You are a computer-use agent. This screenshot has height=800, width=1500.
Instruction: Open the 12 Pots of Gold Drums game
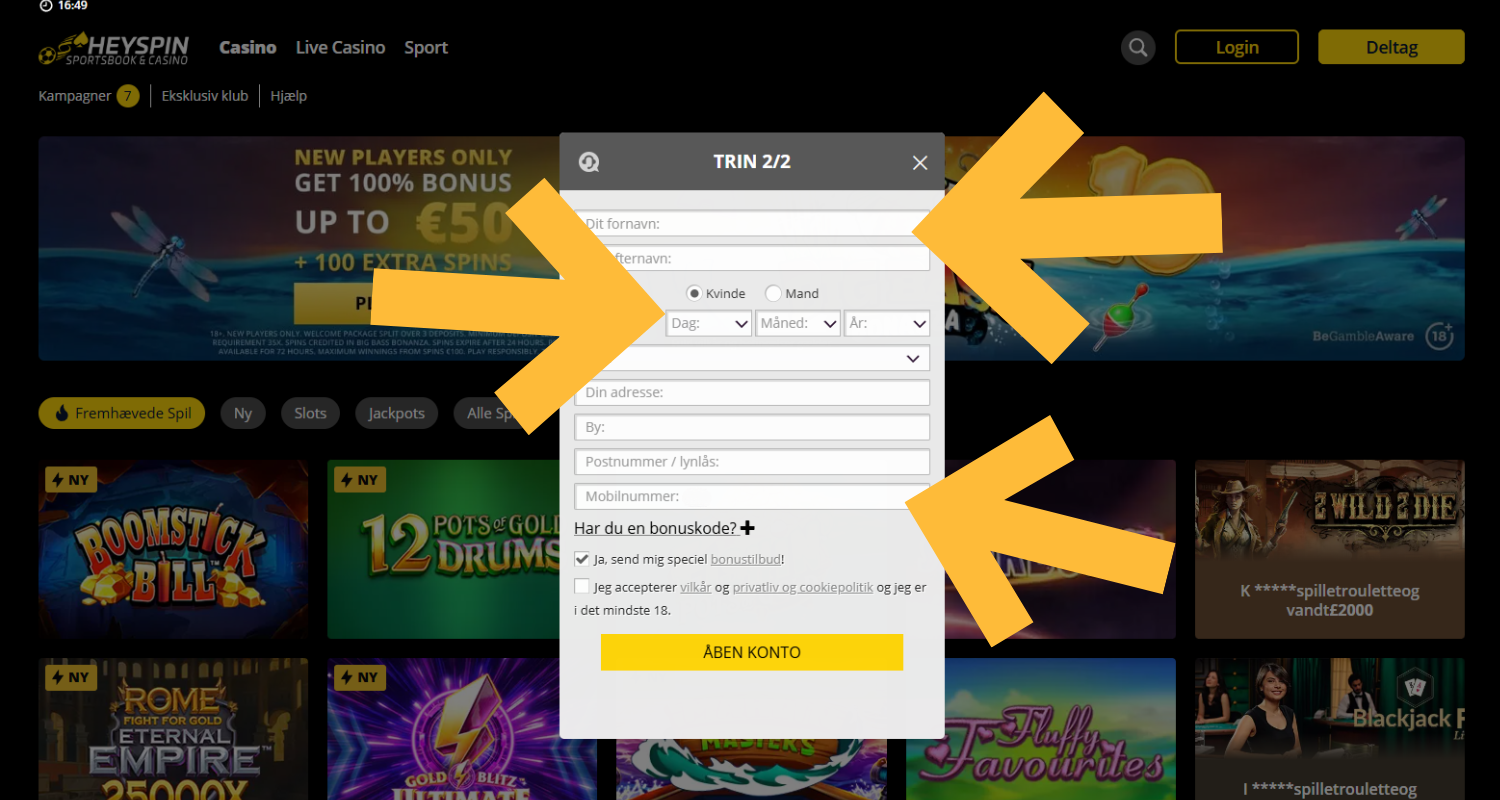point(443,549)
